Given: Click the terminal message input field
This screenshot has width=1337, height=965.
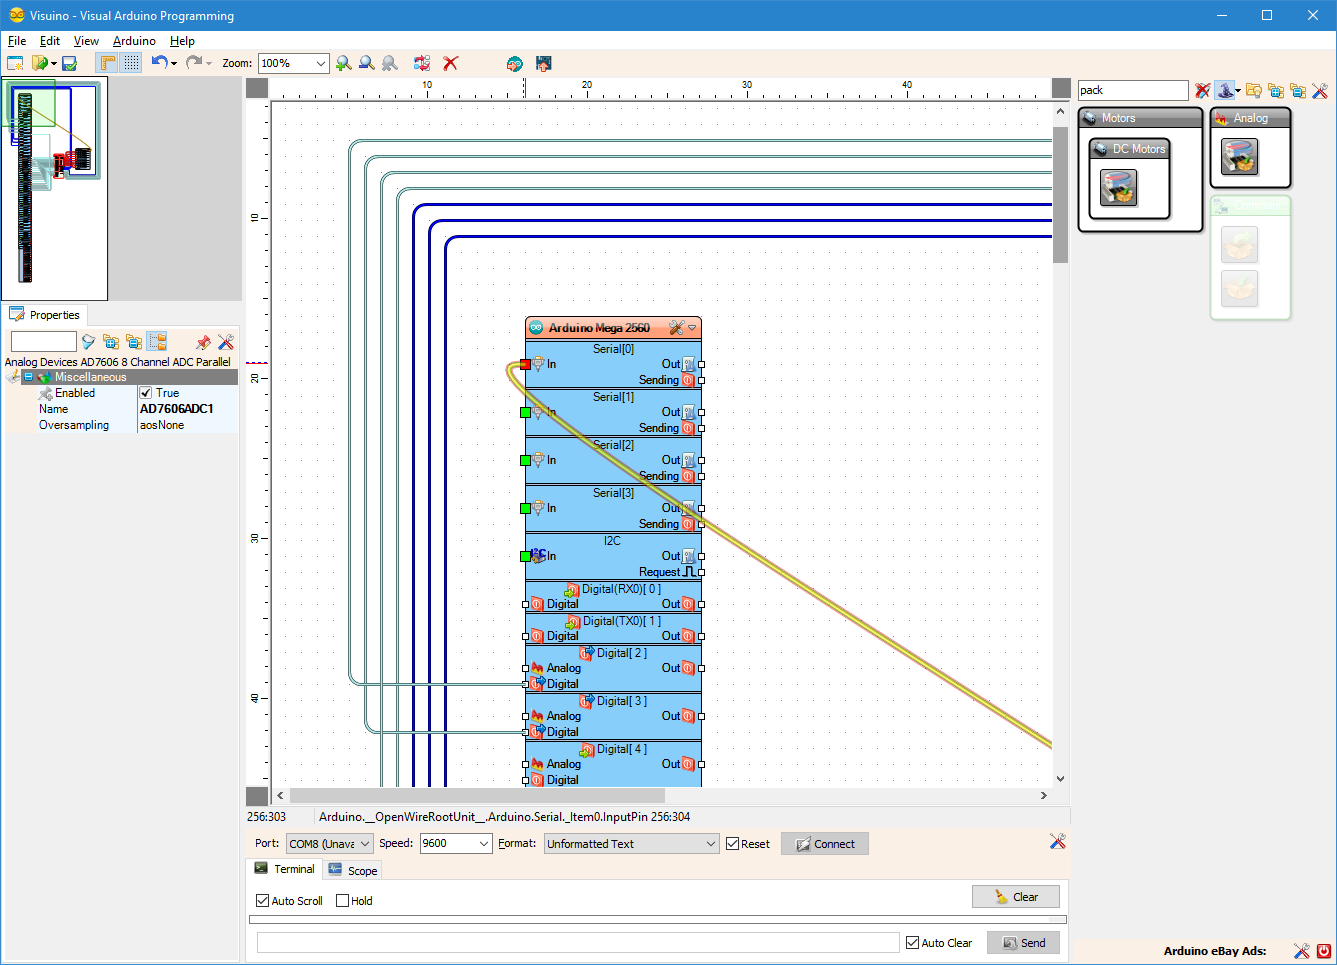Looking at the screenshot, I should click(575, 942).
